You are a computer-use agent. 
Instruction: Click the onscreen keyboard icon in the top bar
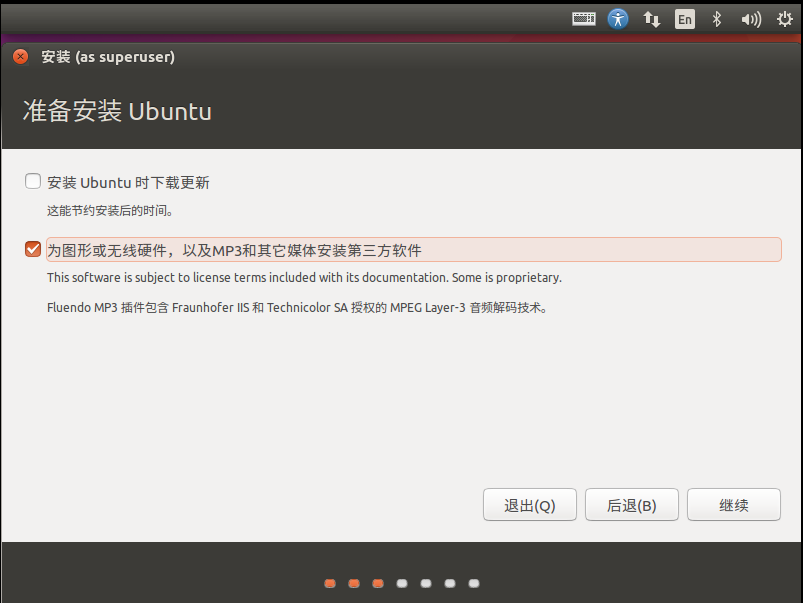[583, 18]
